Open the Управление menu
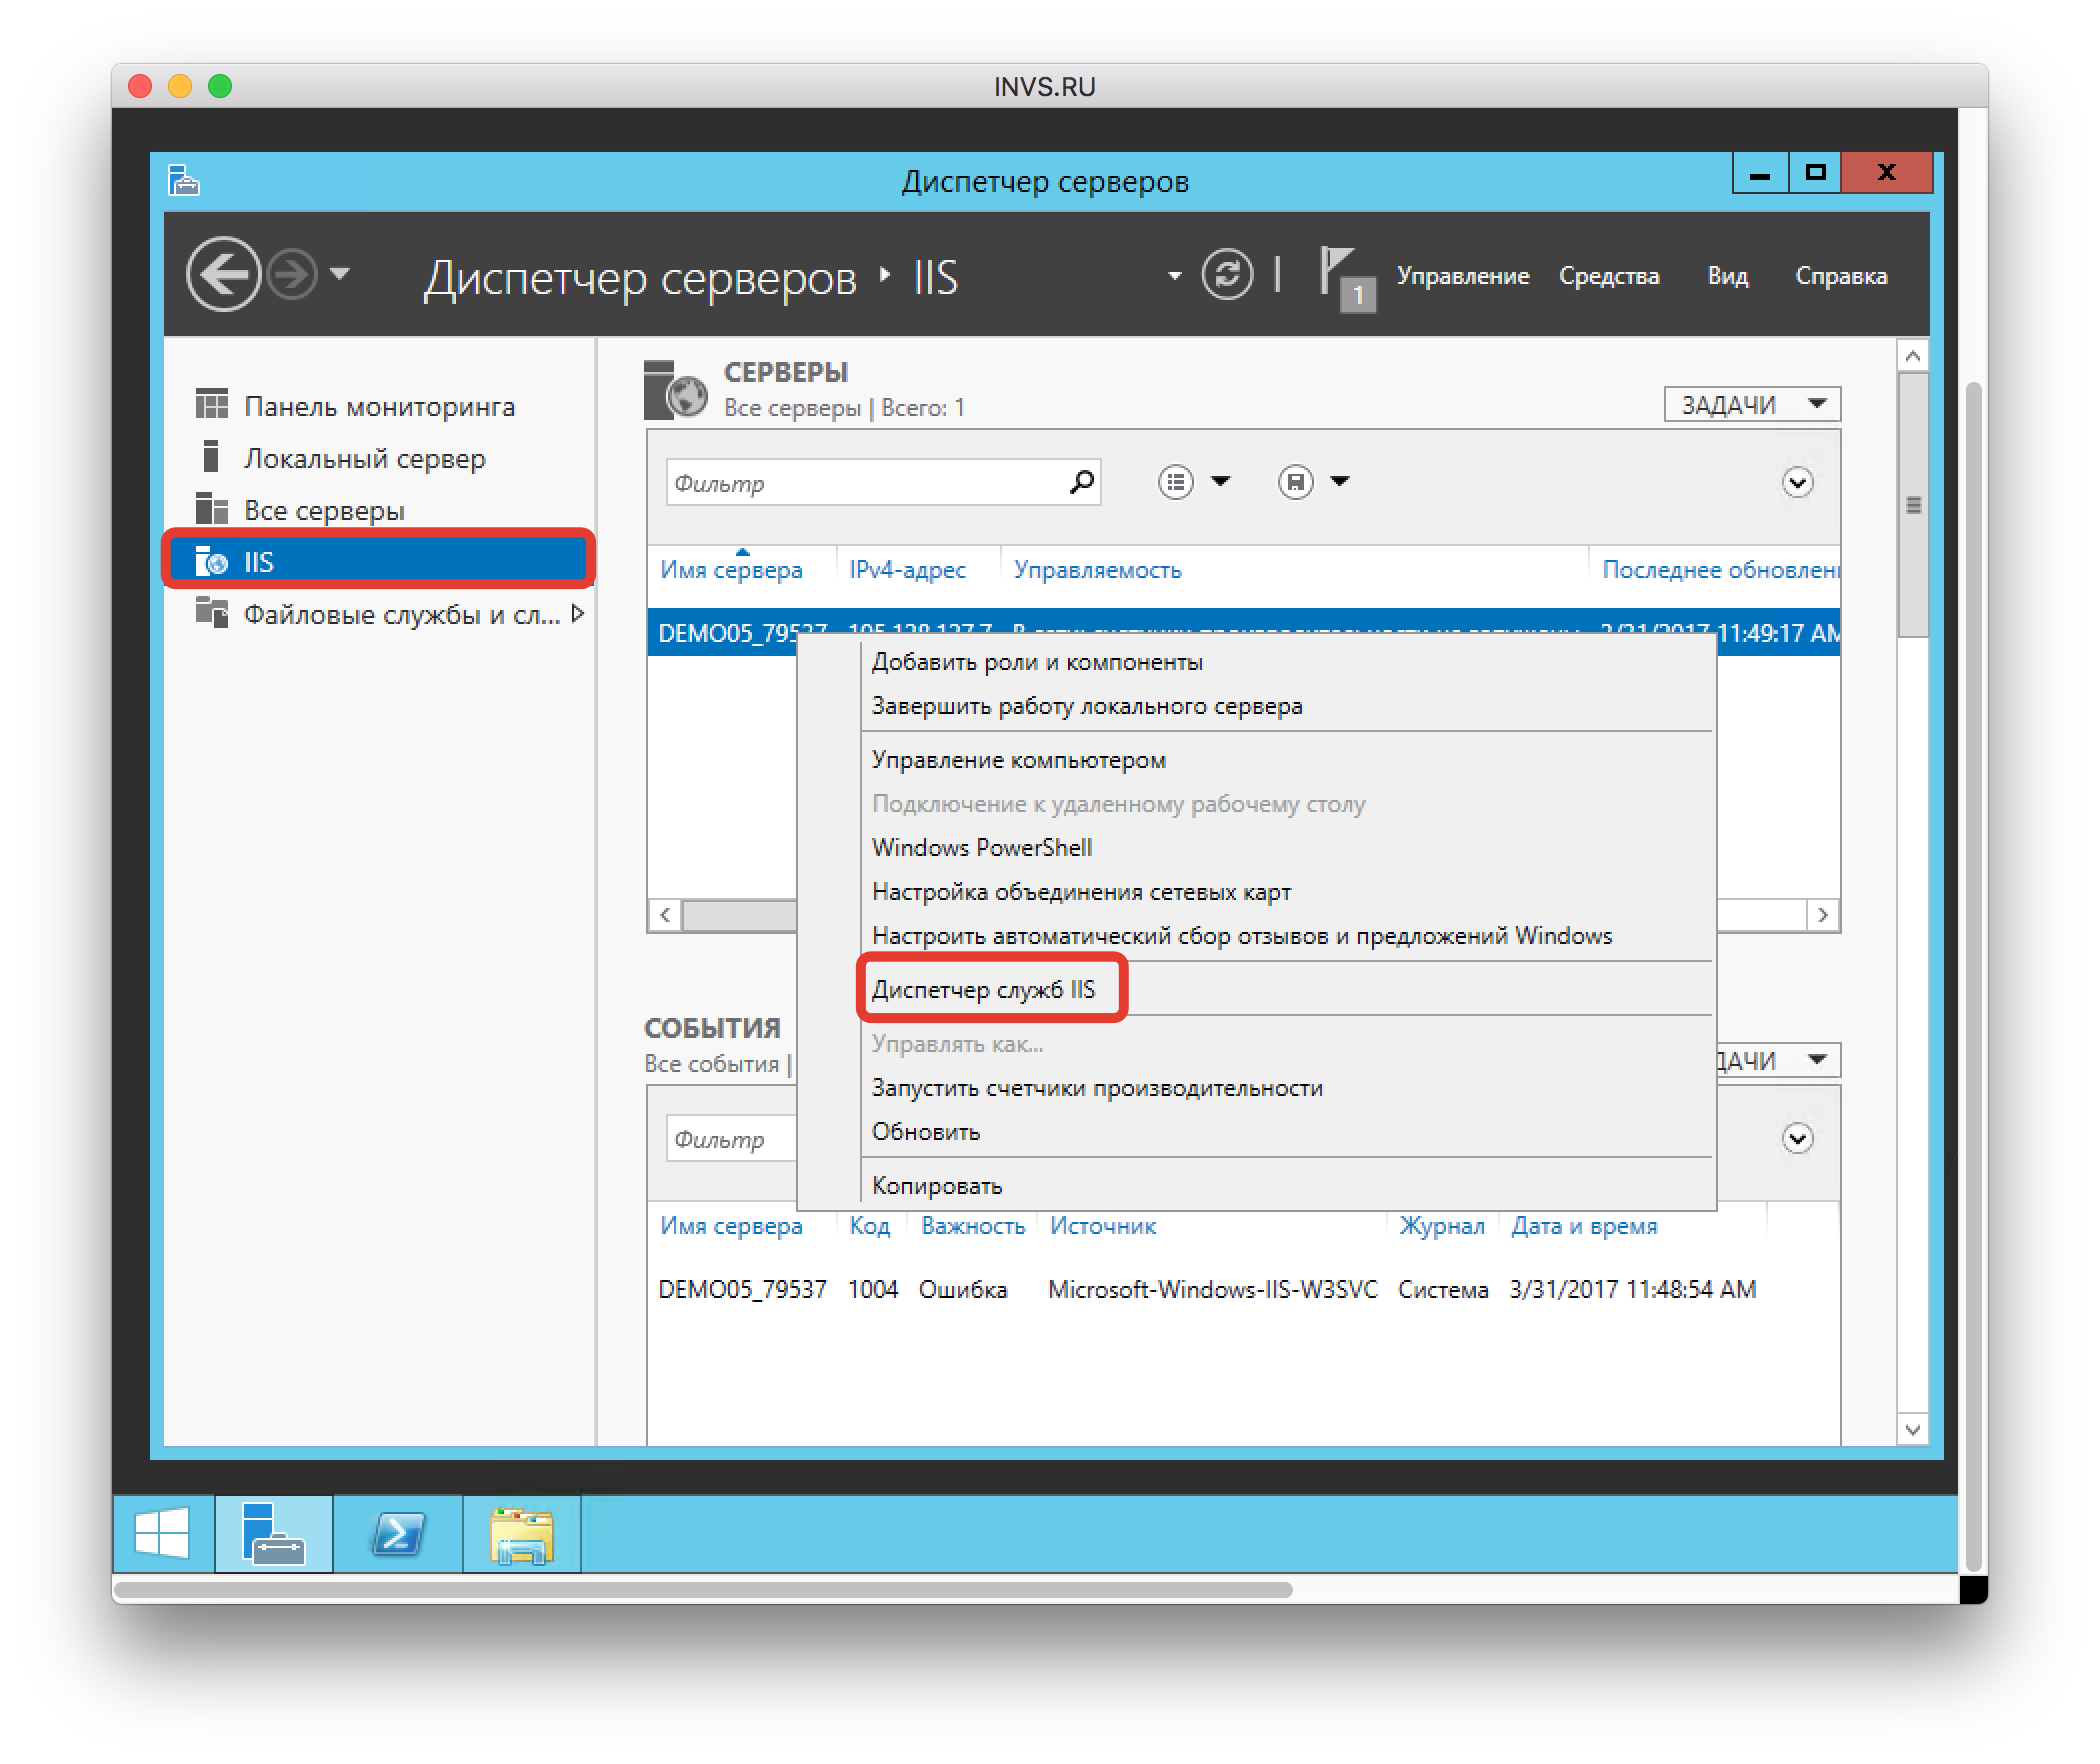This screenshot has height=1764, width=2100. [1462, 276]
